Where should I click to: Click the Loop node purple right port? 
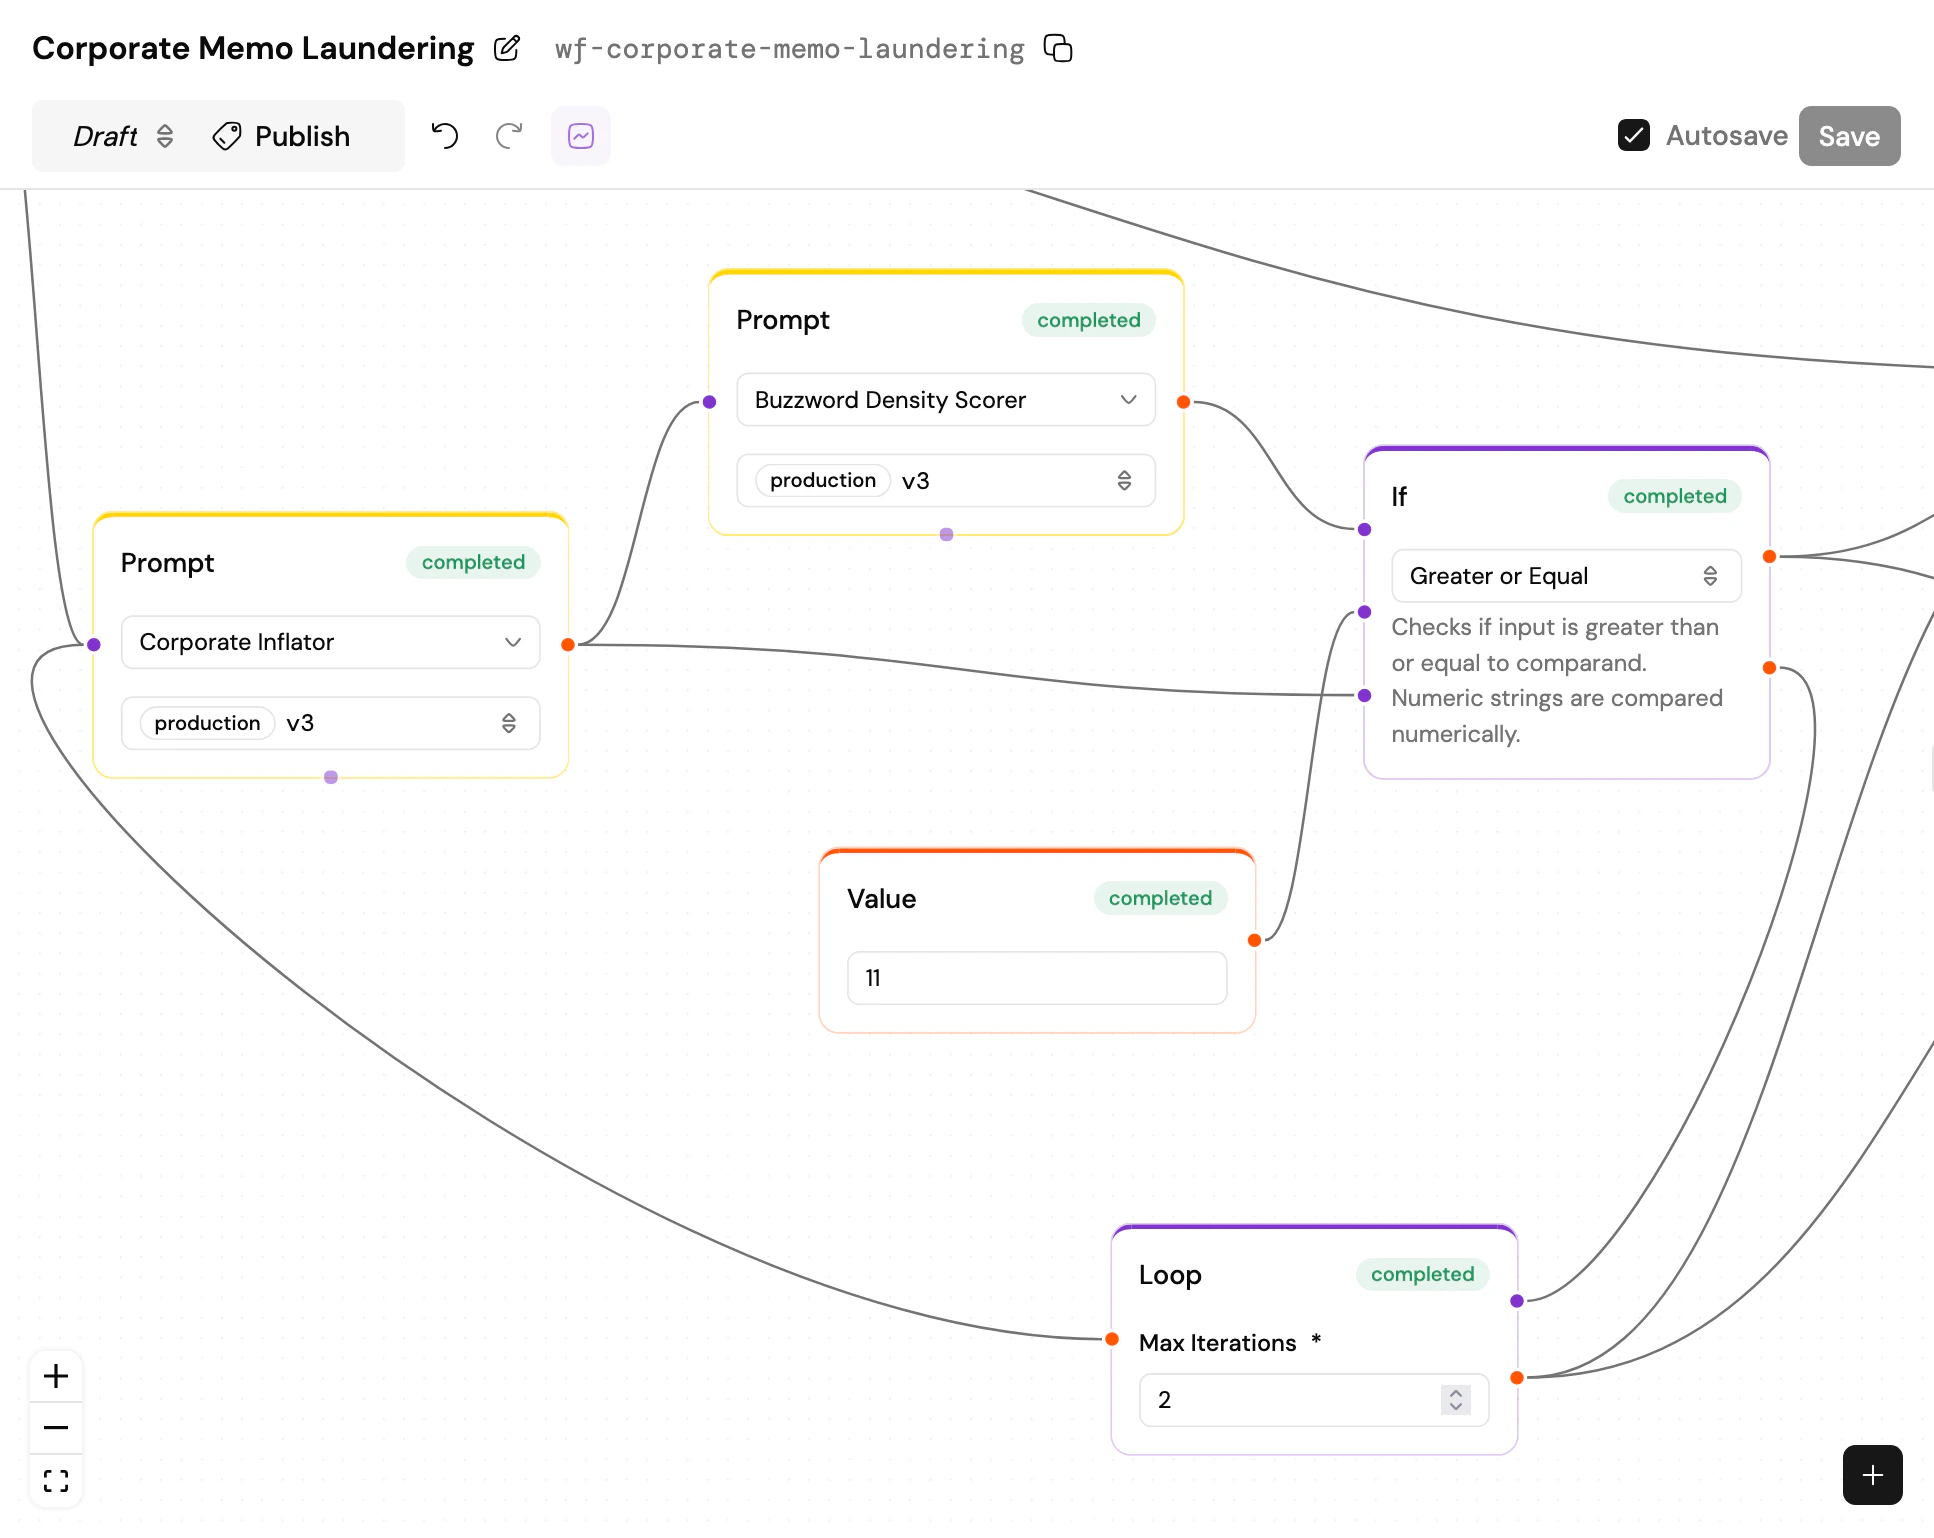coord(1517,1301)
